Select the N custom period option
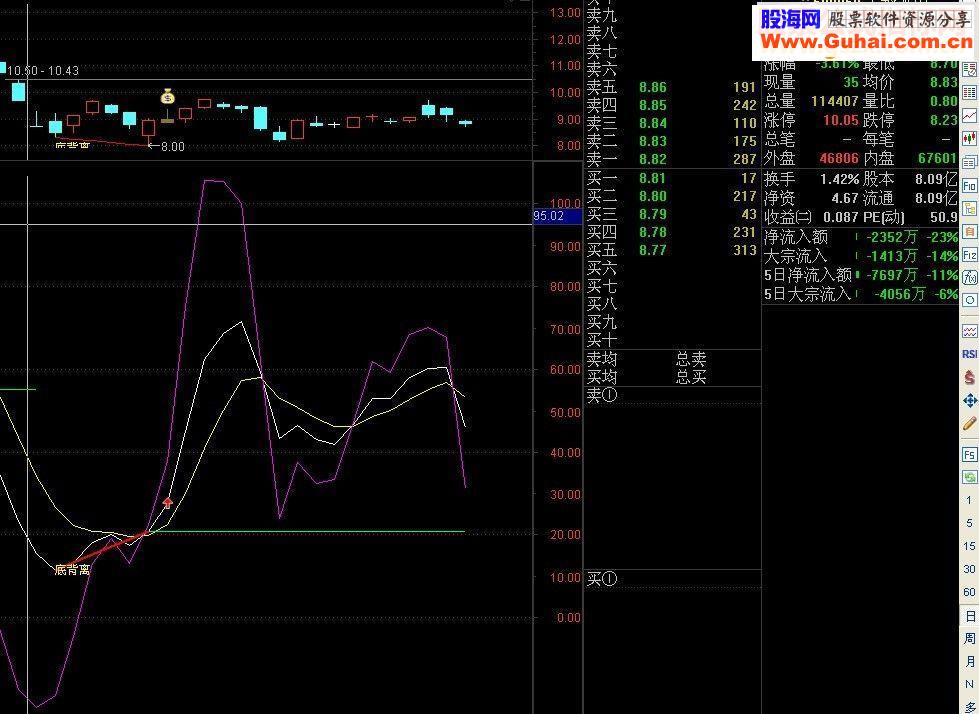This screenshot has height=714, width=979. click(x=969, y=685)
